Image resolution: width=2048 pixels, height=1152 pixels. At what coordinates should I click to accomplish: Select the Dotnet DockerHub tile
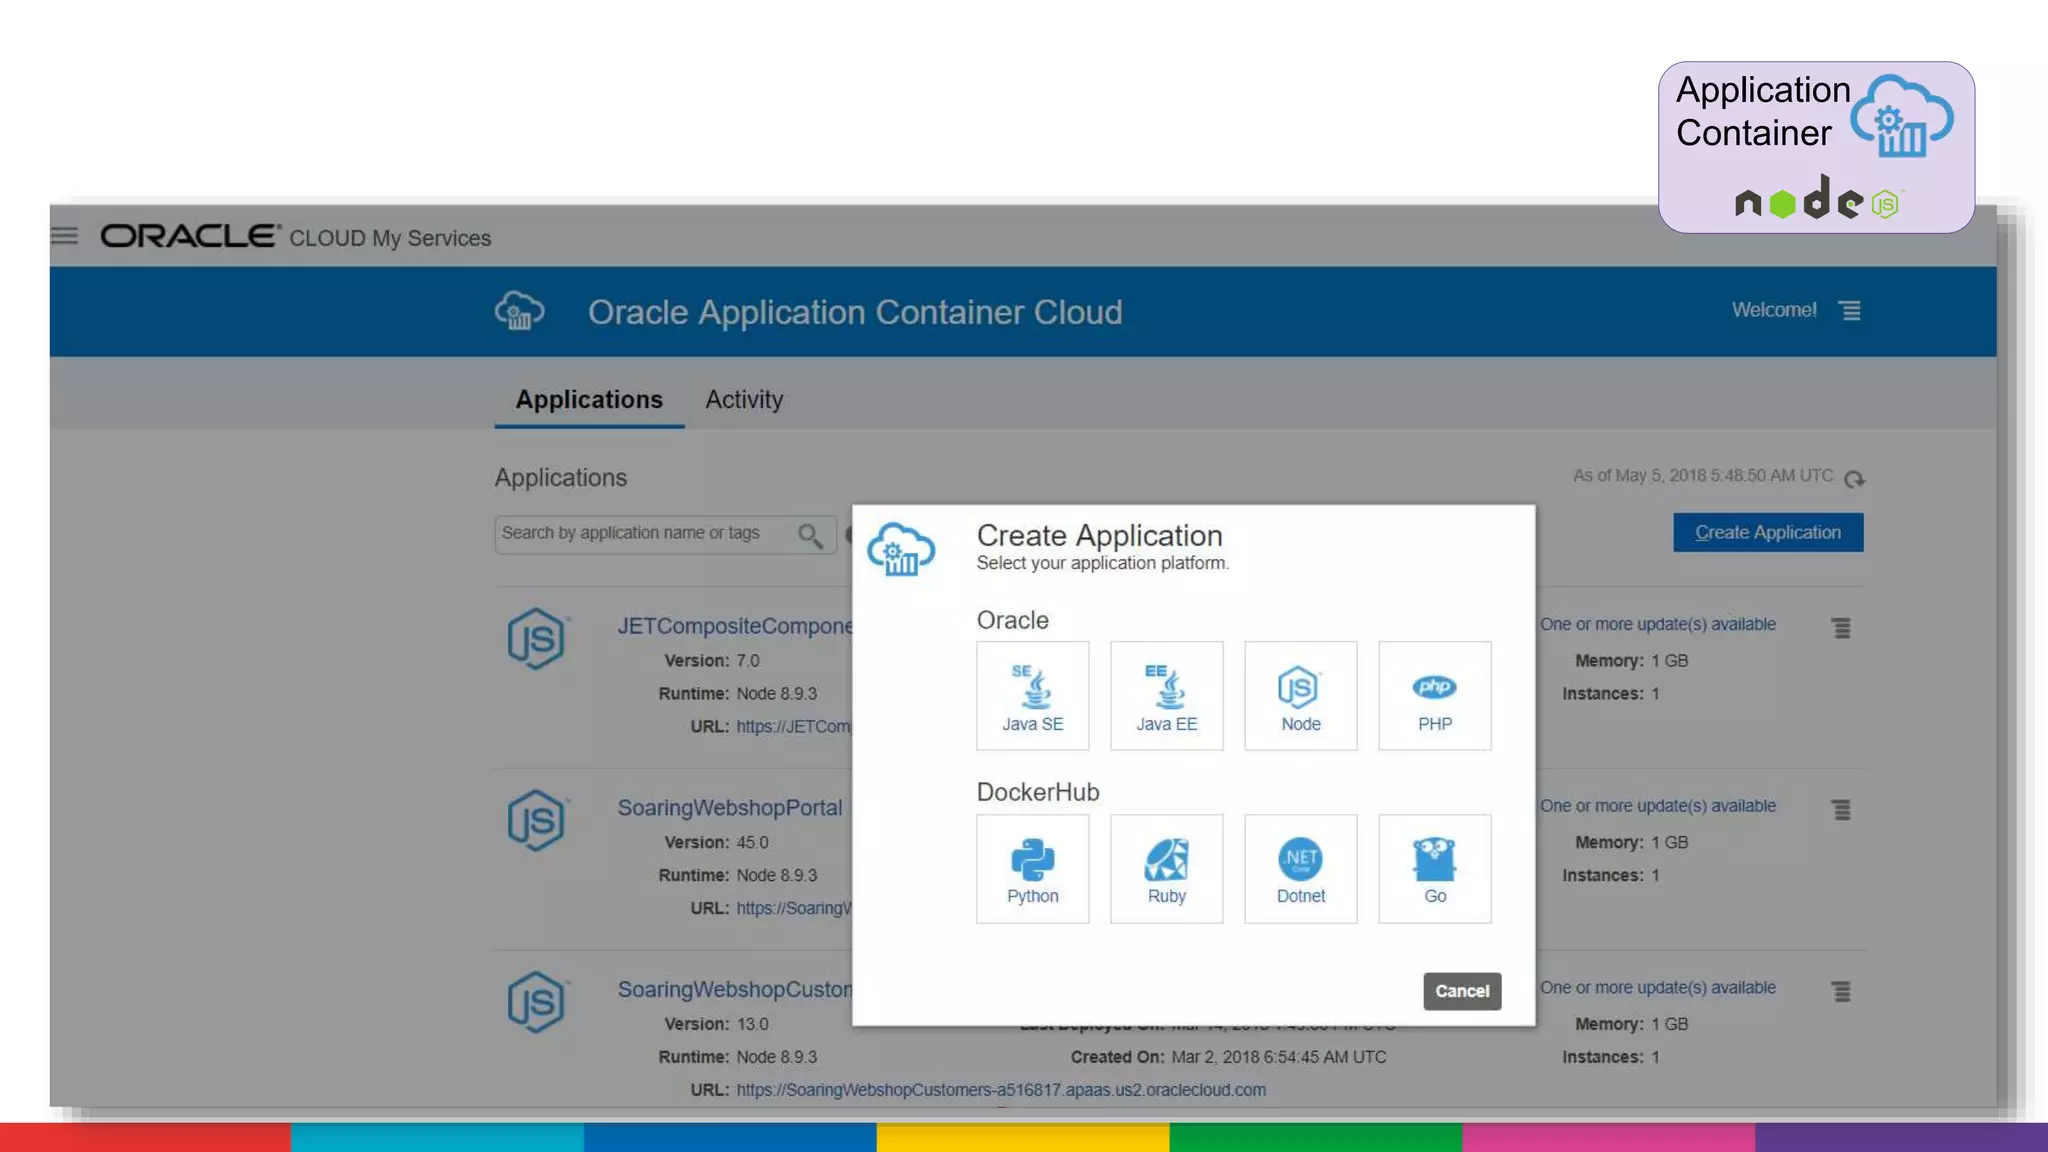point(1301,869)
